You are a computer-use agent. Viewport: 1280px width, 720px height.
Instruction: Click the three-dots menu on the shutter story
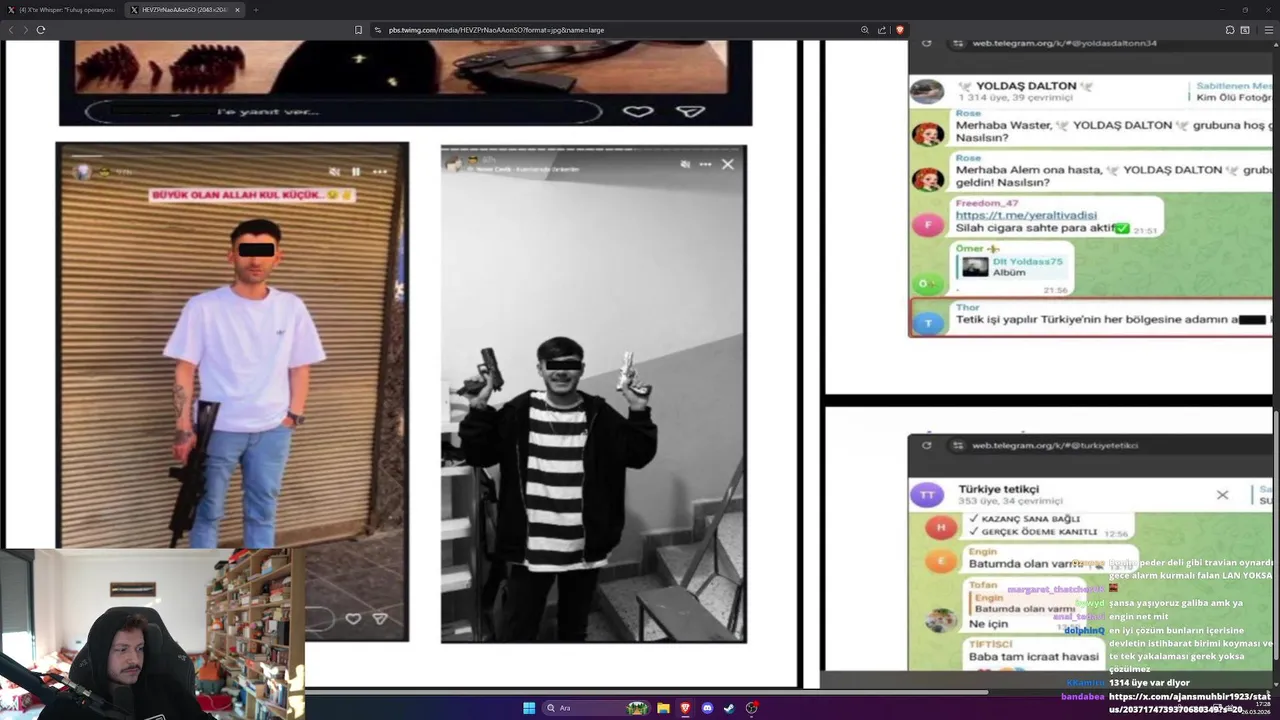(379, 172)
